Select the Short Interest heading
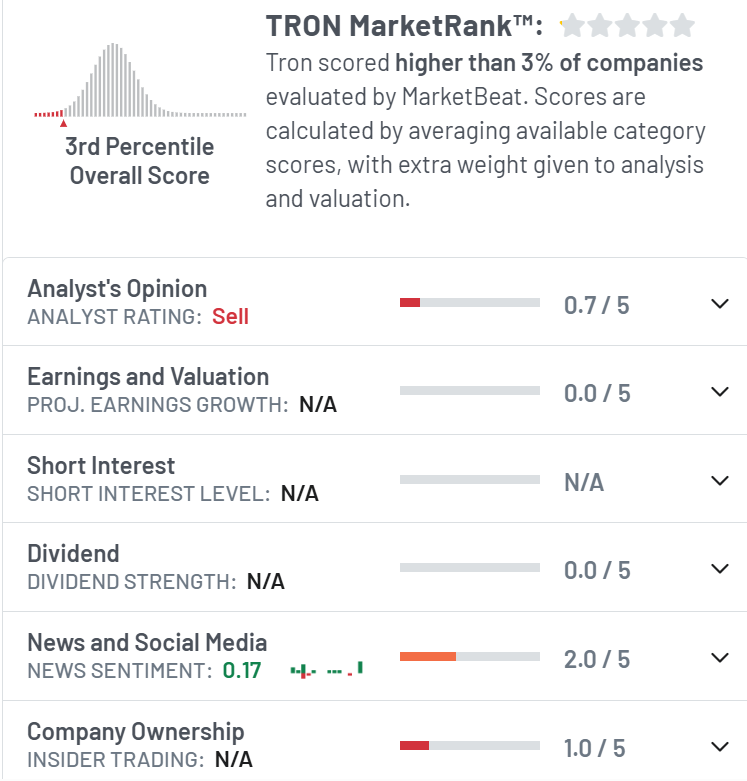 coord(101,466)
